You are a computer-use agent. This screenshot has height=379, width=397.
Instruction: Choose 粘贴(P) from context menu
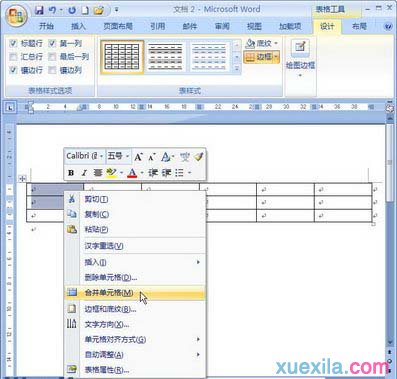(x=134, y=229)
